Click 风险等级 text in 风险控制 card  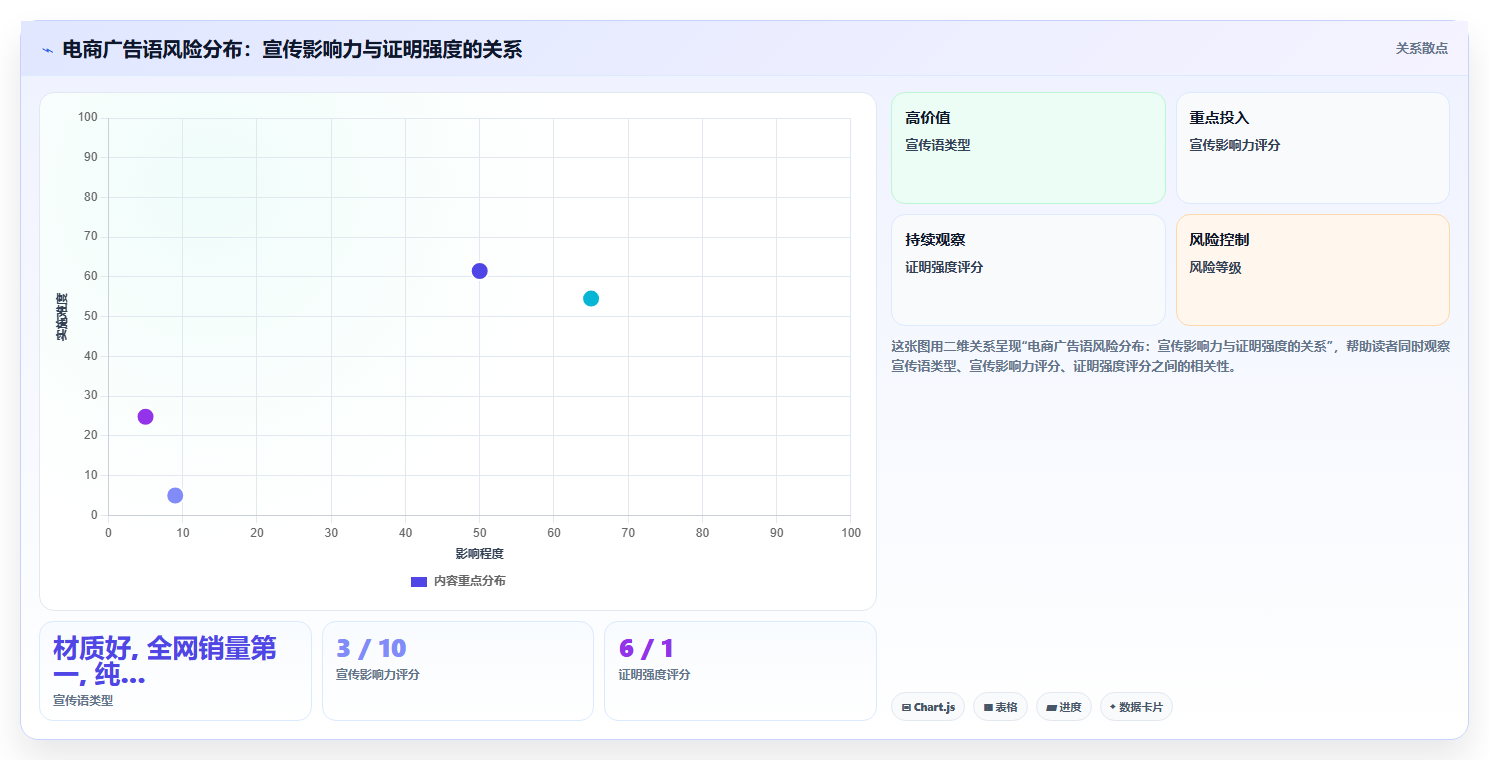(x=1215, y=267)
